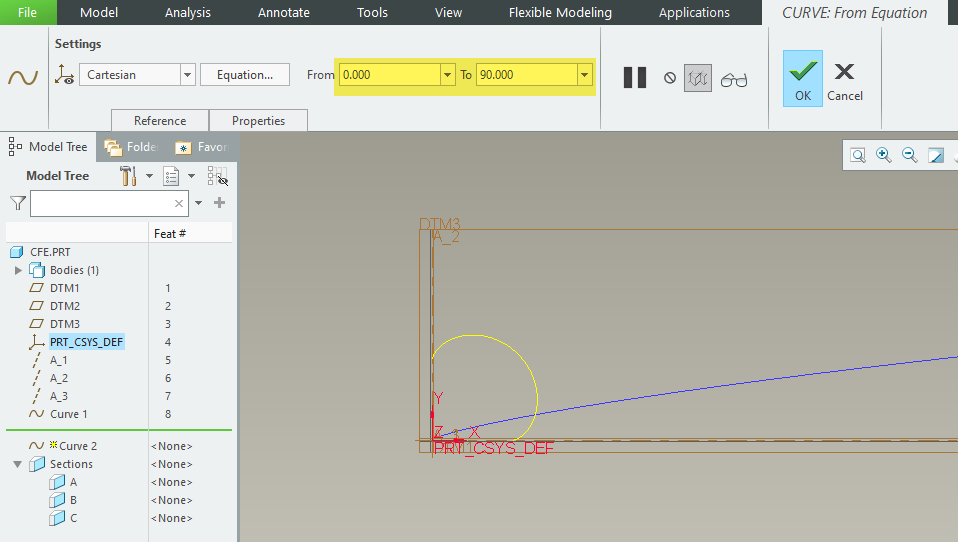Toggle the attached preview button
The width and height of the screenshot is (958, 542).
(697, 78)
